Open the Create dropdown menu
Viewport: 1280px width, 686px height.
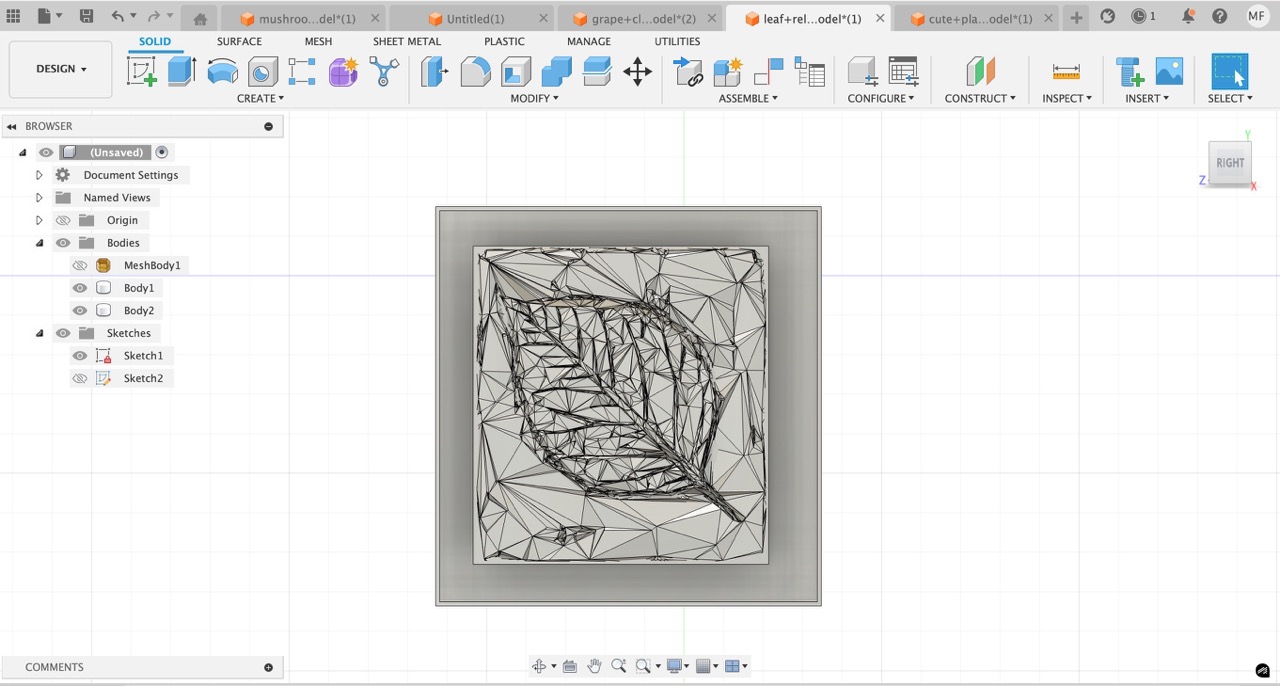(x=260, y=98)
